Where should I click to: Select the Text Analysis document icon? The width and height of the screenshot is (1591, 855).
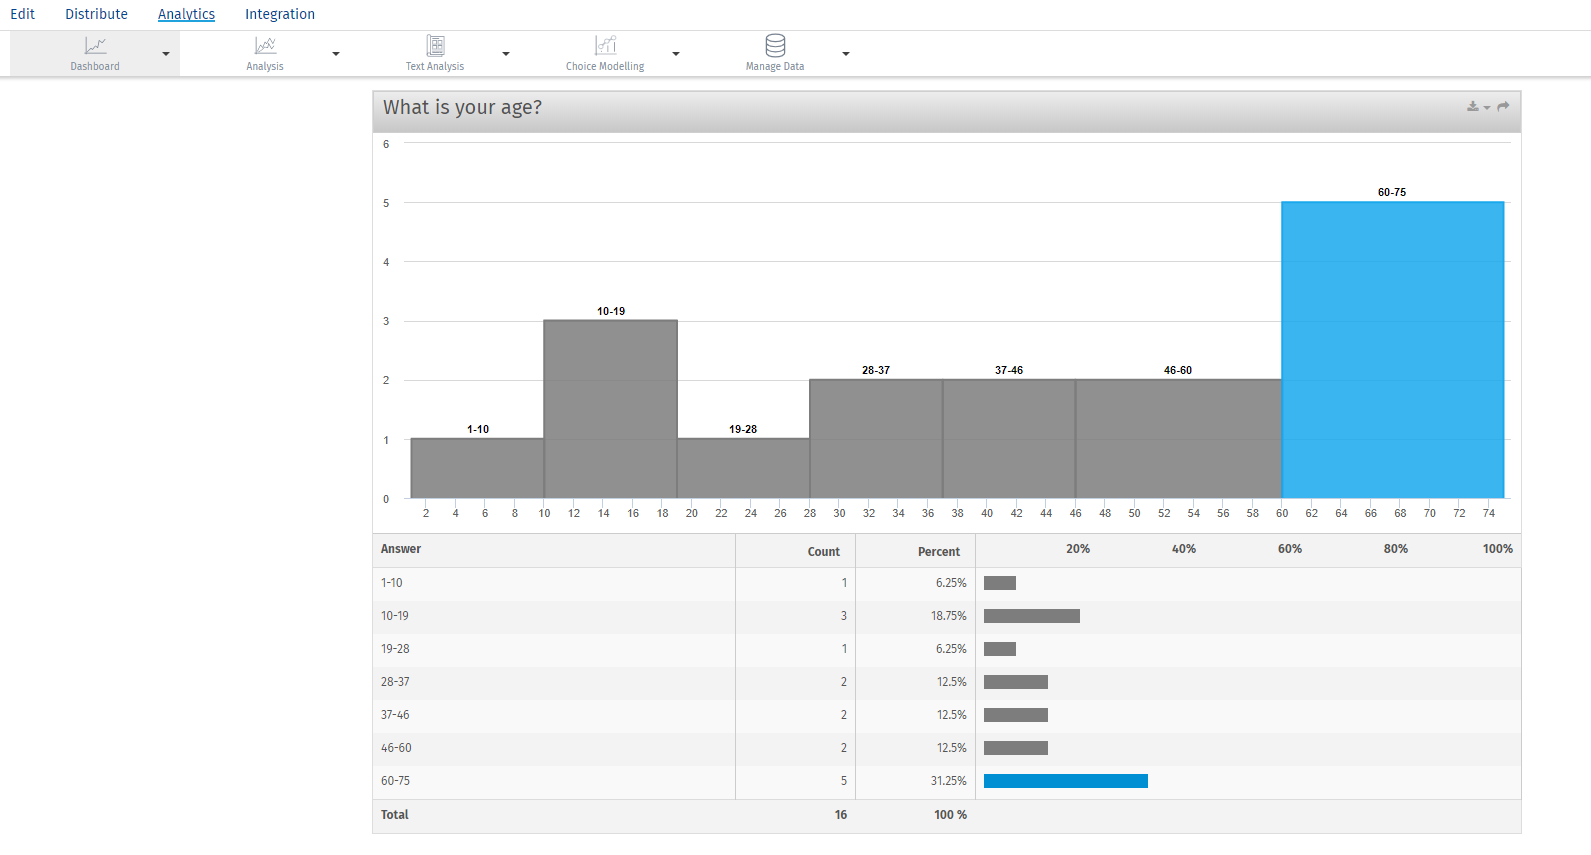(x=435, y=46)
